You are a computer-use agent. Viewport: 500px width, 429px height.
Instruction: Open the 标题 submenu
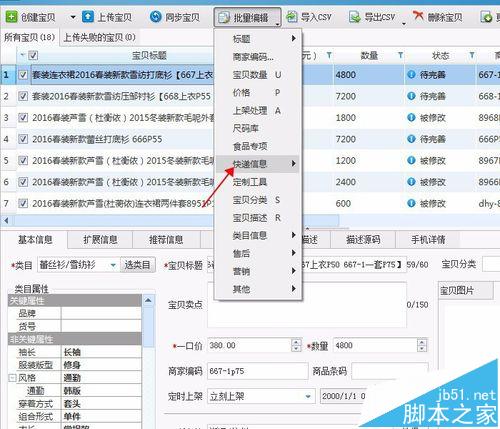tap(258, 39)
